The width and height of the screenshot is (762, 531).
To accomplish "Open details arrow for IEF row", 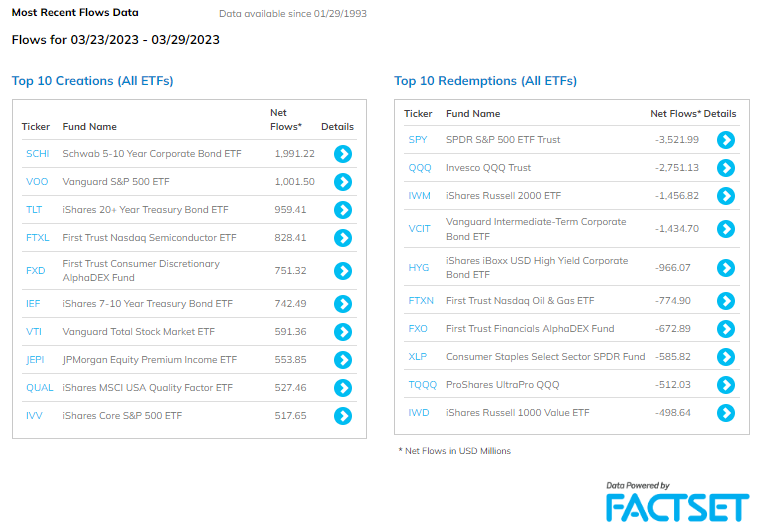I will tap(343, 304).
